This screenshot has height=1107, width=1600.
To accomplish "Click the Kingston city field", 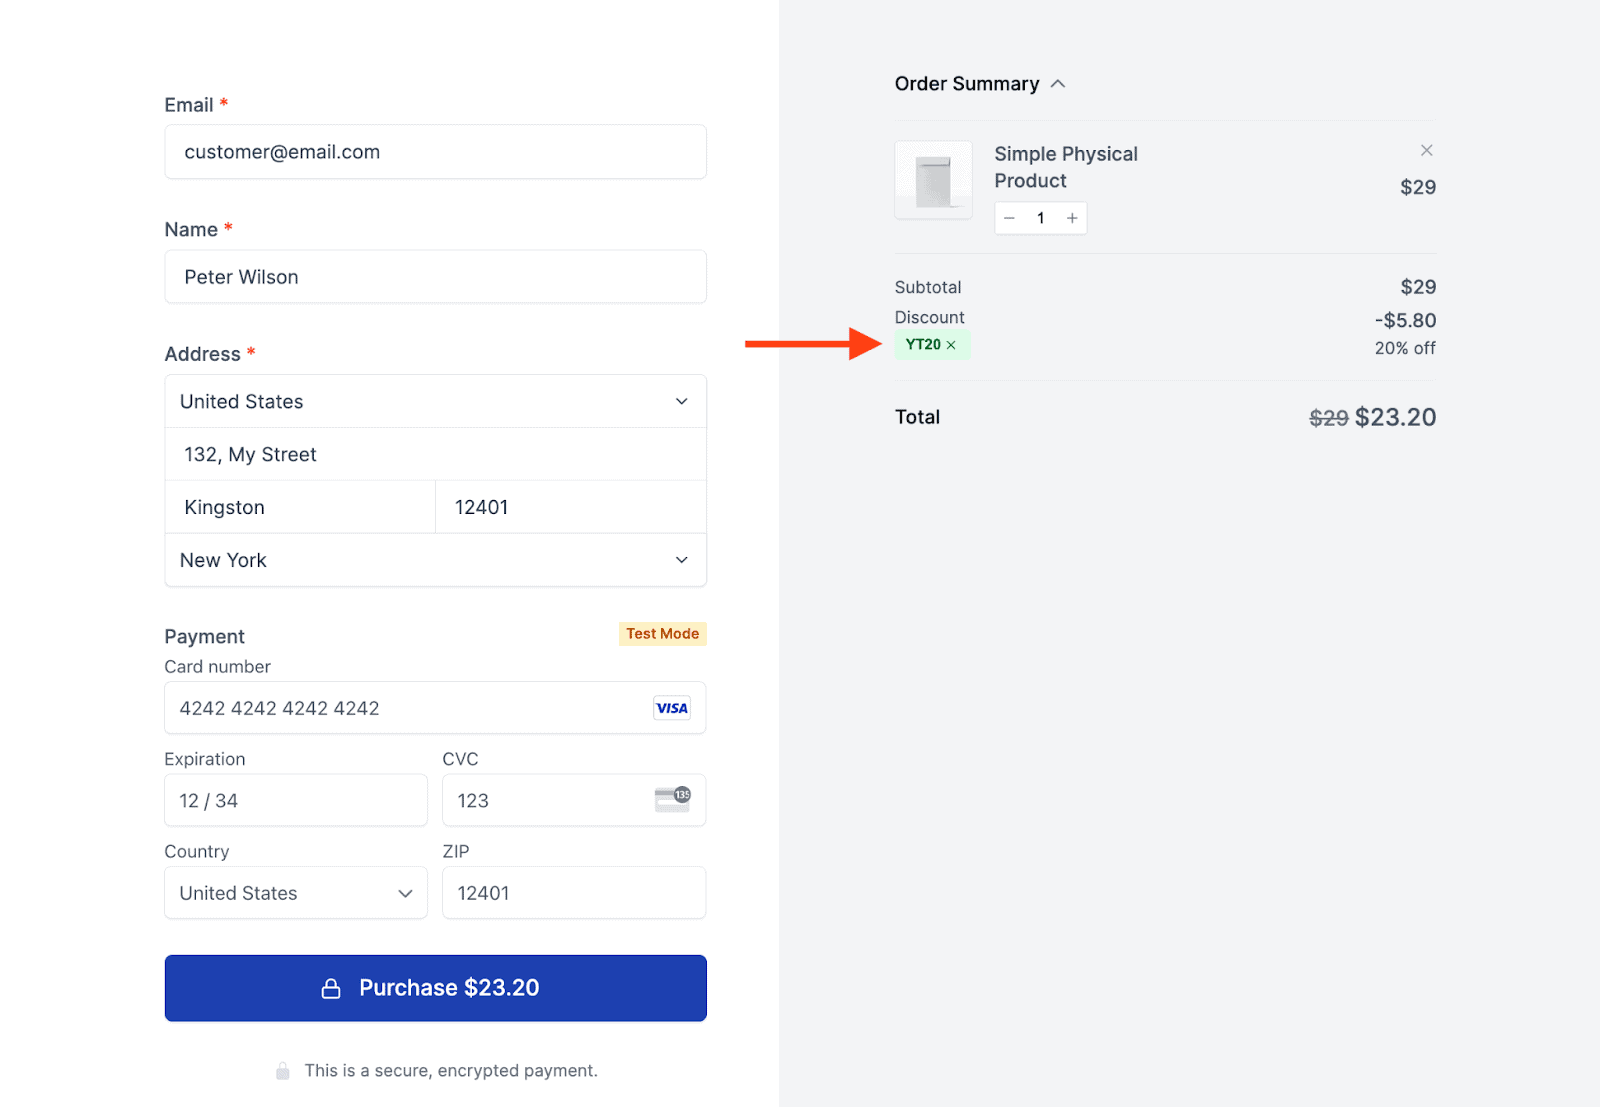I will (x=300, y=507).
